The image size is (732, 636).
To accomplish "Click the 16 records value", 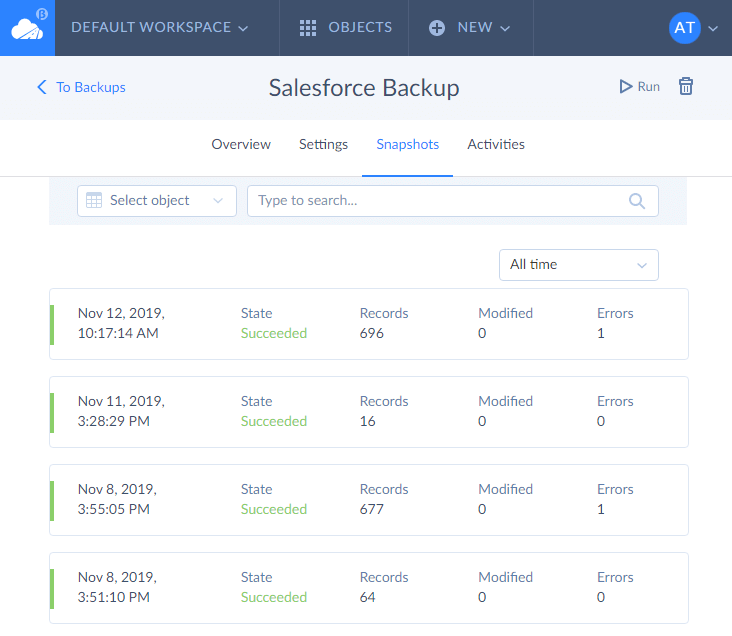I will click(x=367, y=421).
